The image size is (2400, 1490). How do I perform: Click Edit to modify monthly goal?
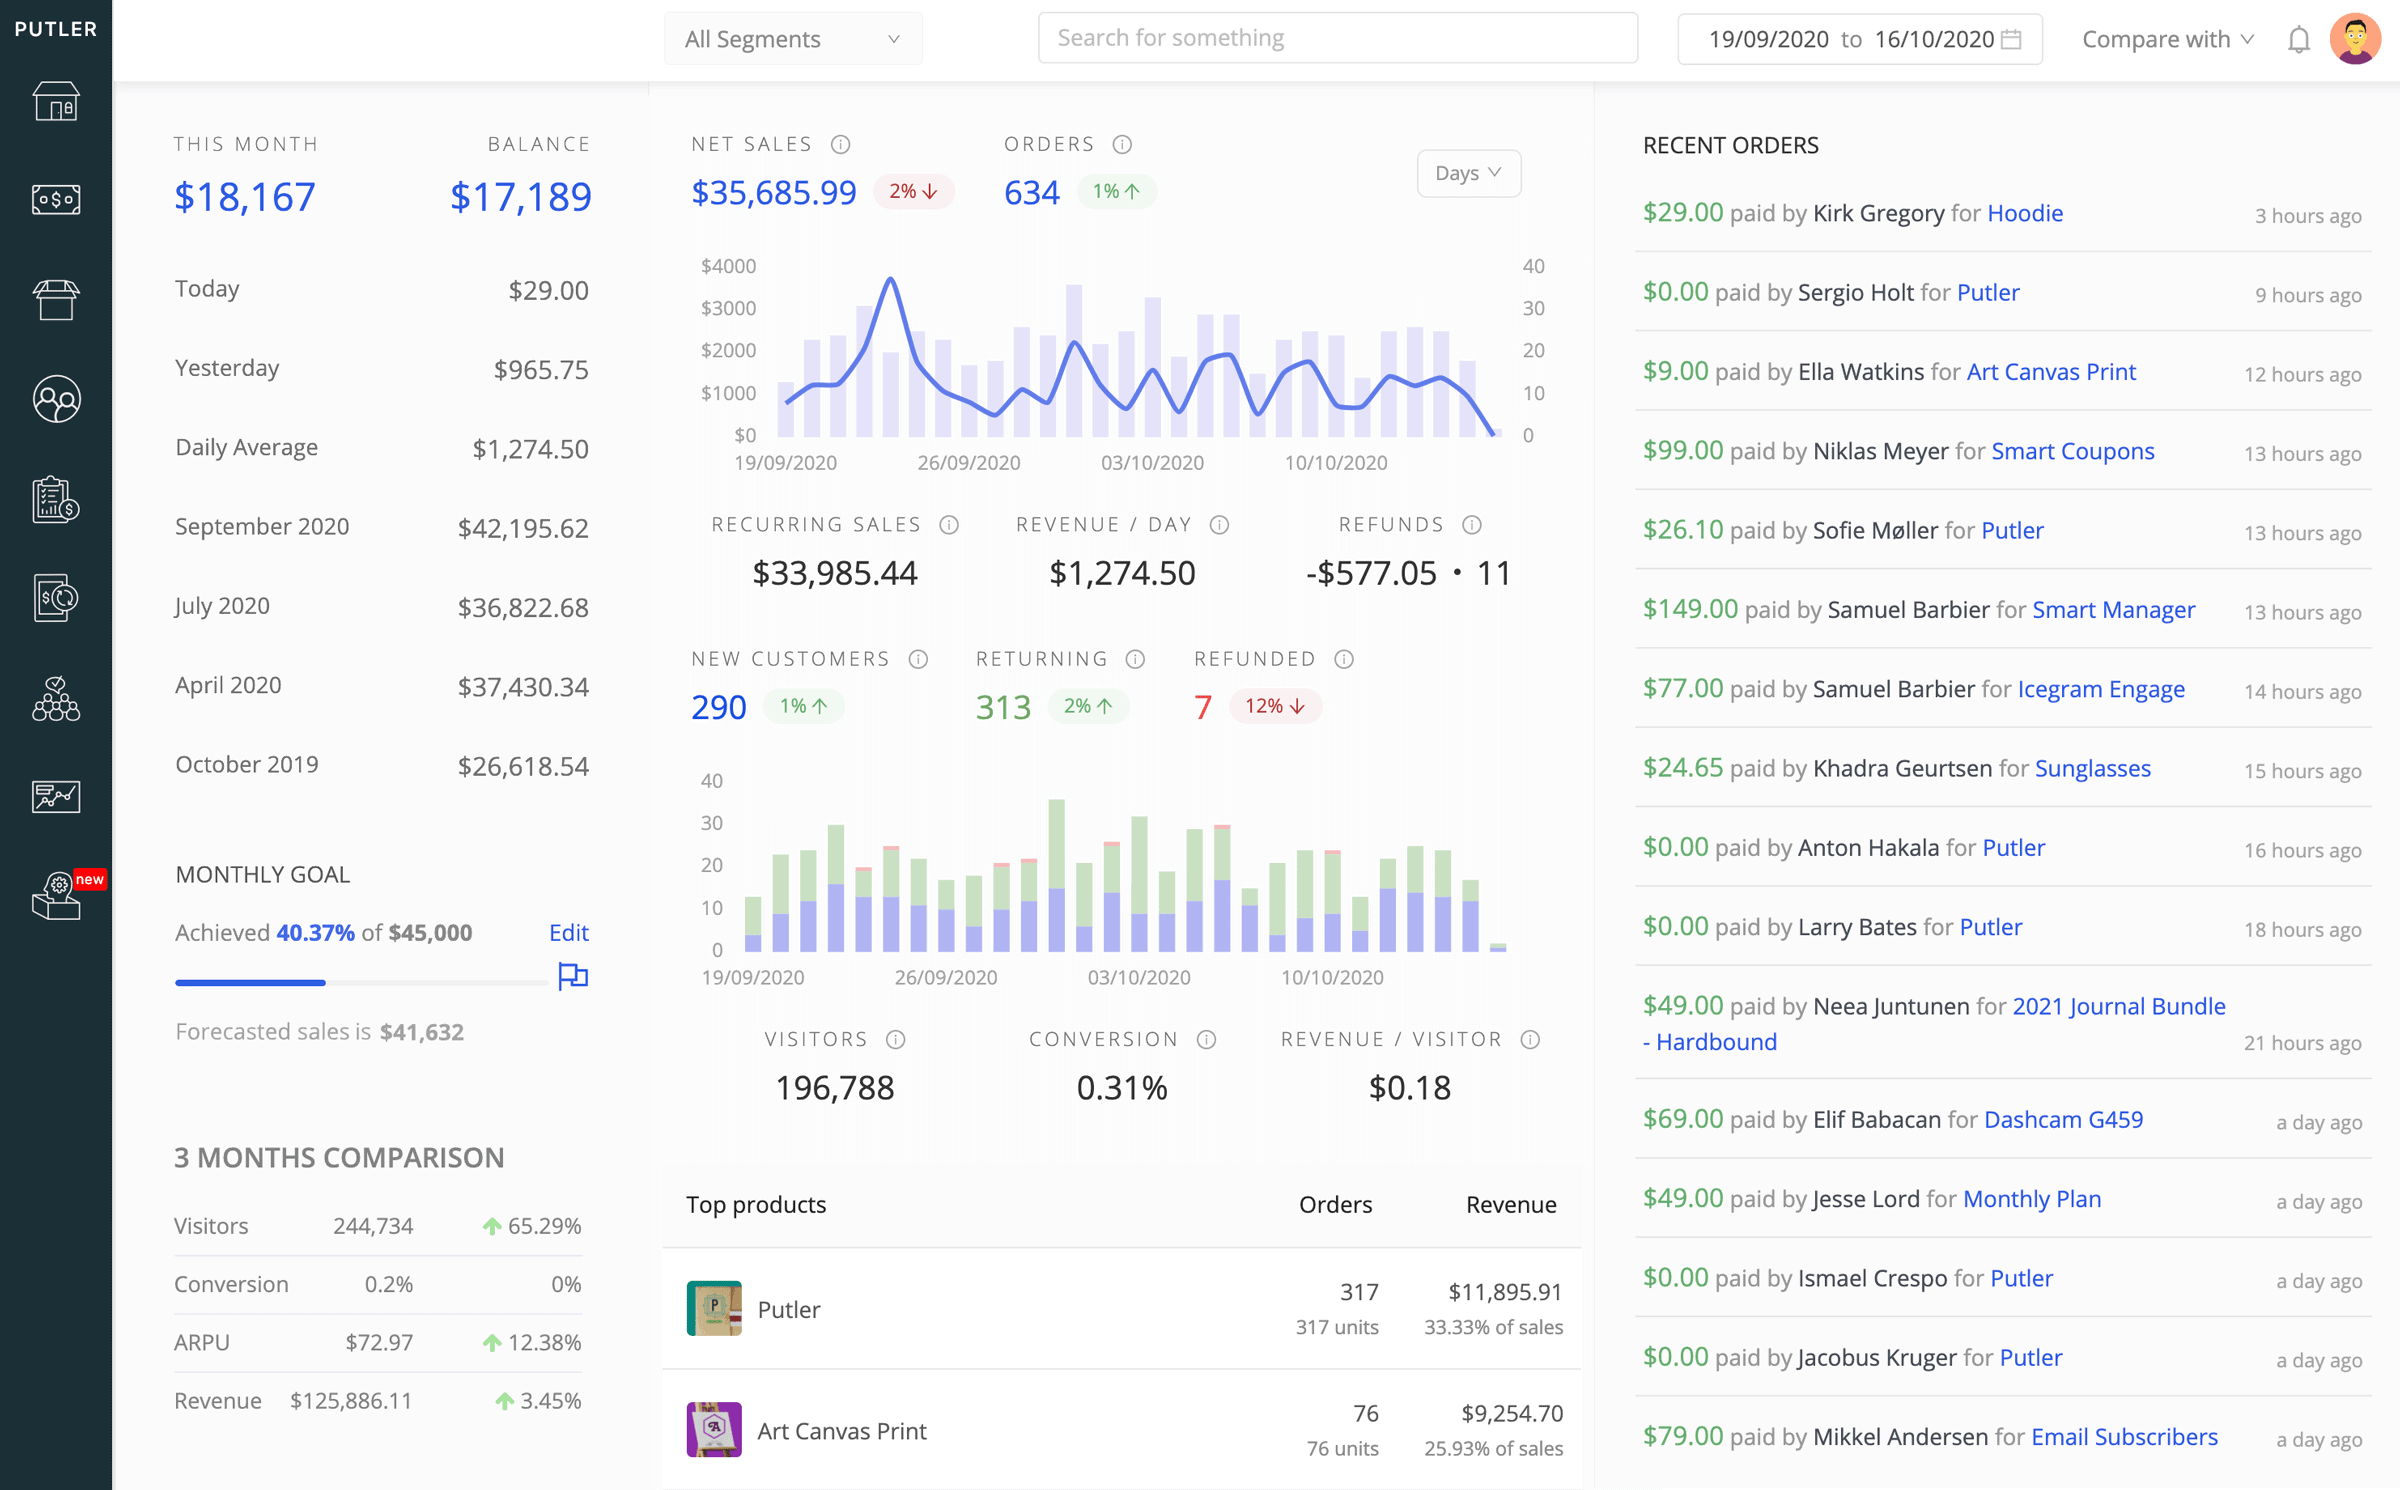pos(567,932)
